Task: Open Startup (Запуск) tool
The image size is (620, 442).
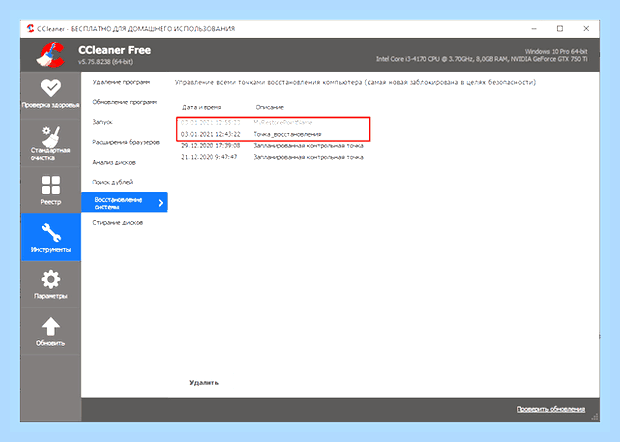Action: coord(102,122)
